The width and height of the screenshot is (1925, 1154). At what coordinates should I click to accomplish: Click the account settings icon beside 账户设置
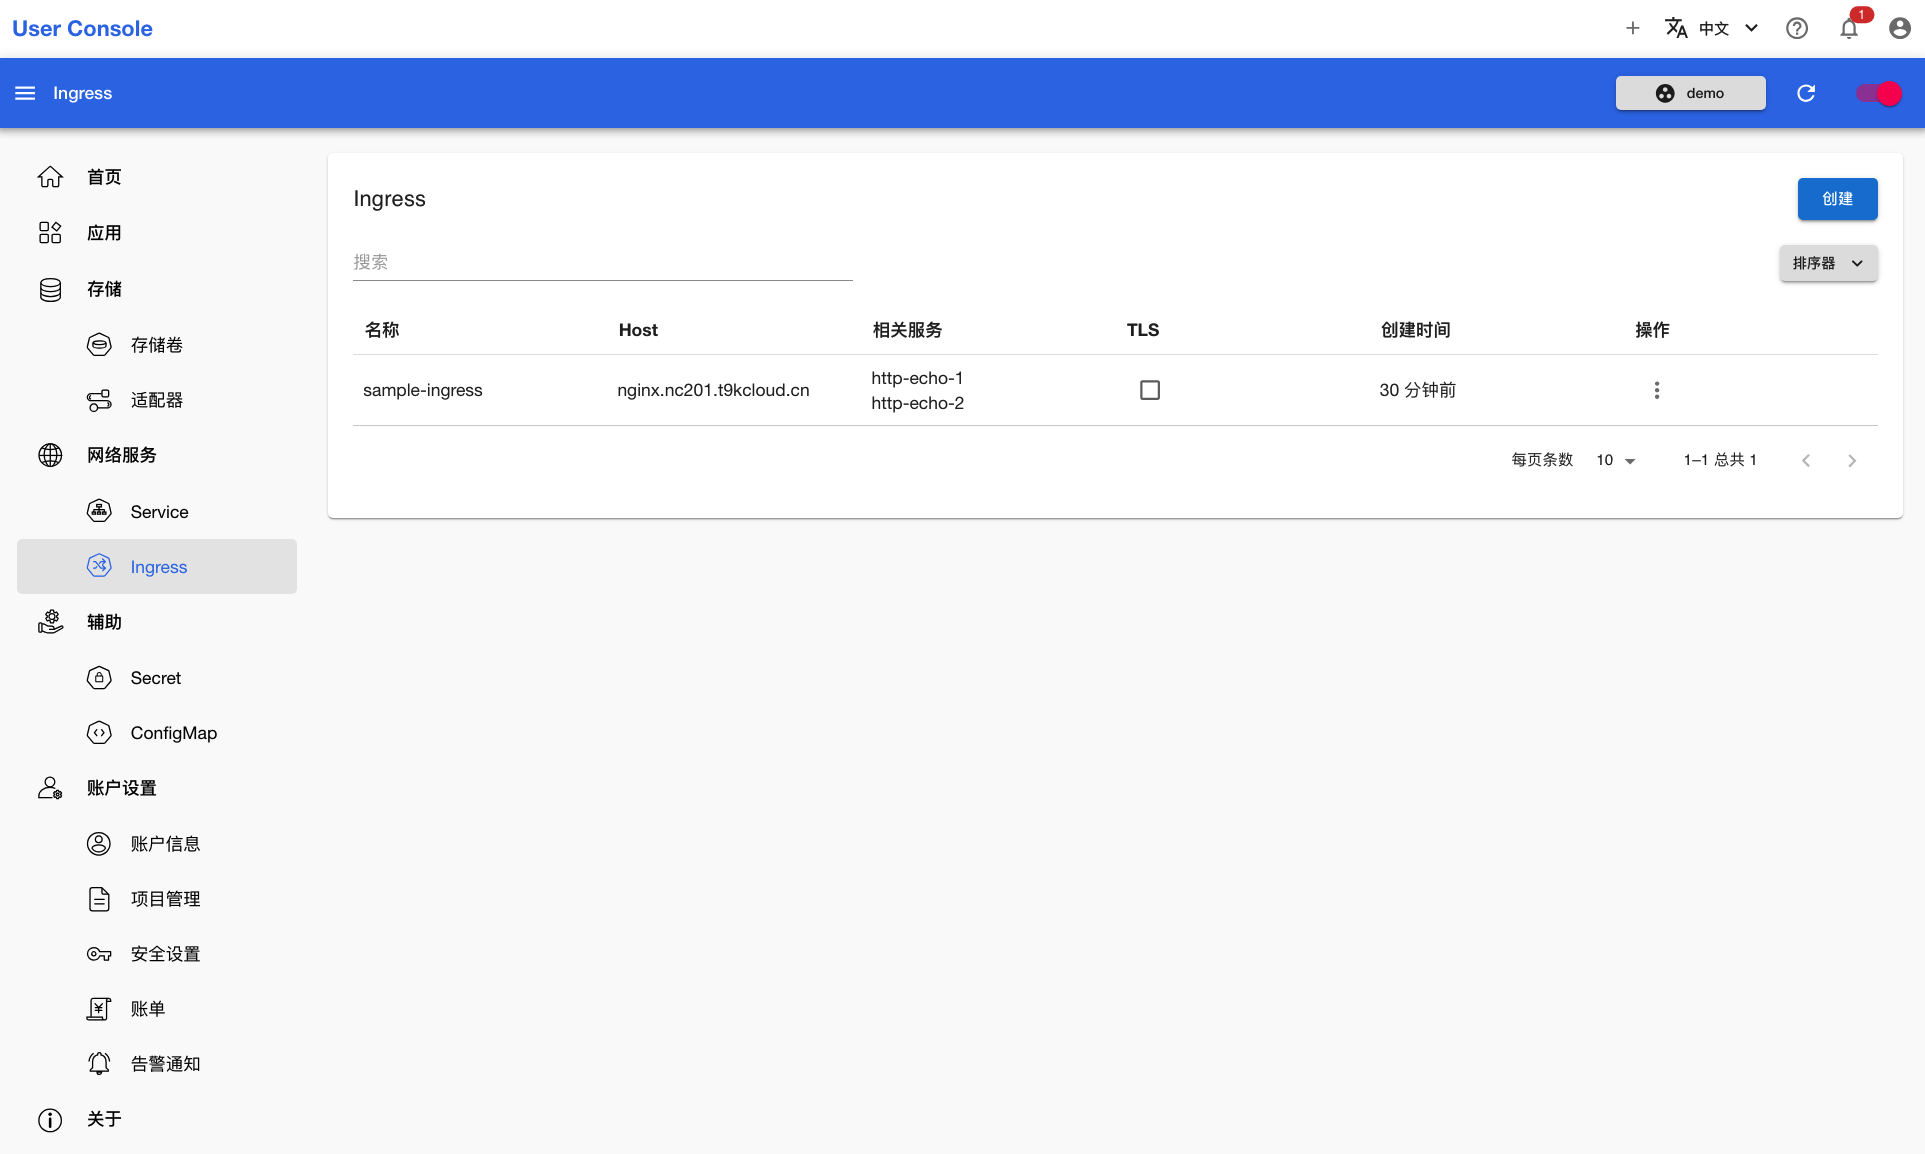tap(50, 788)
